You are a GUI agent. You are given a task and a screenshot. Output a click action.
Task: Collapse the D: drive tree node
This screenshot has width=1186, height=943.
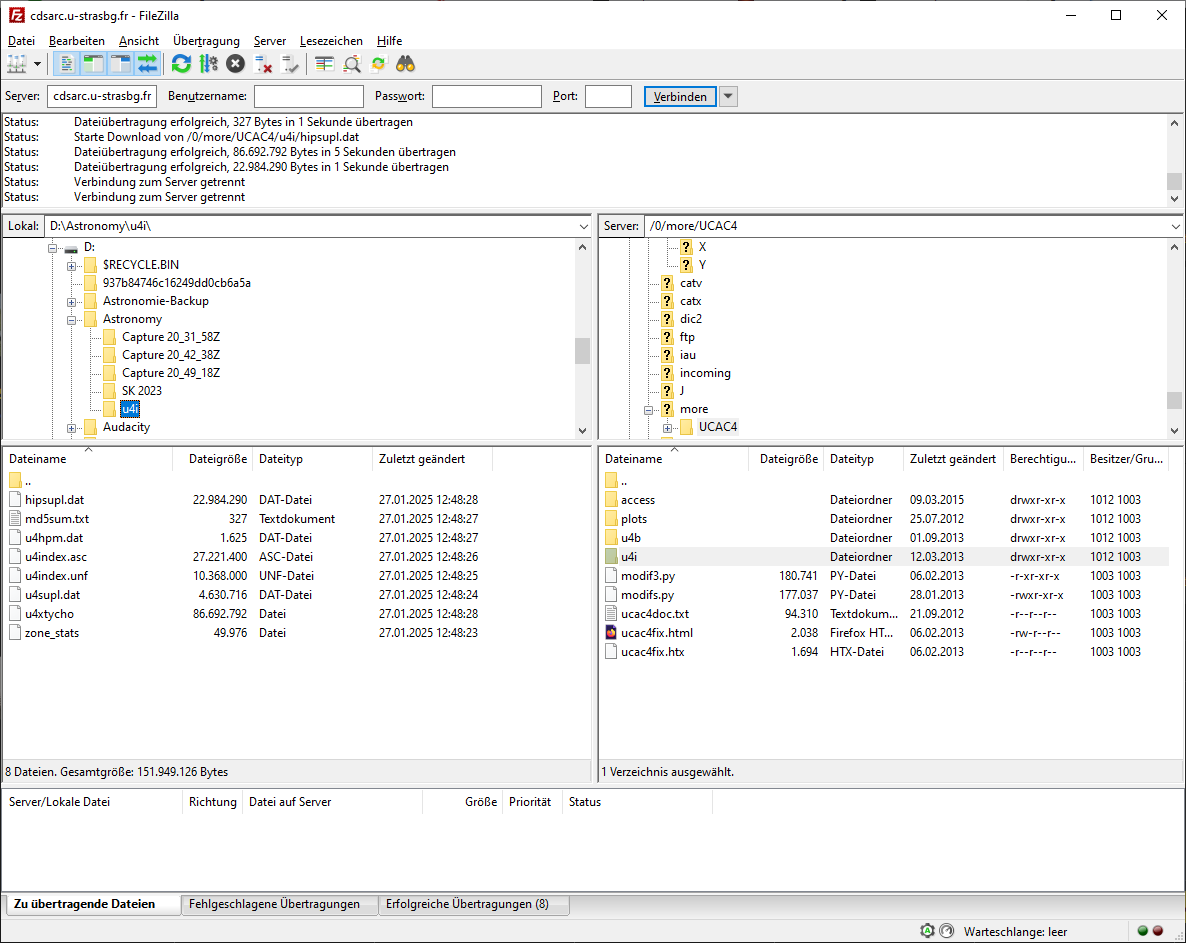point(52,247)
